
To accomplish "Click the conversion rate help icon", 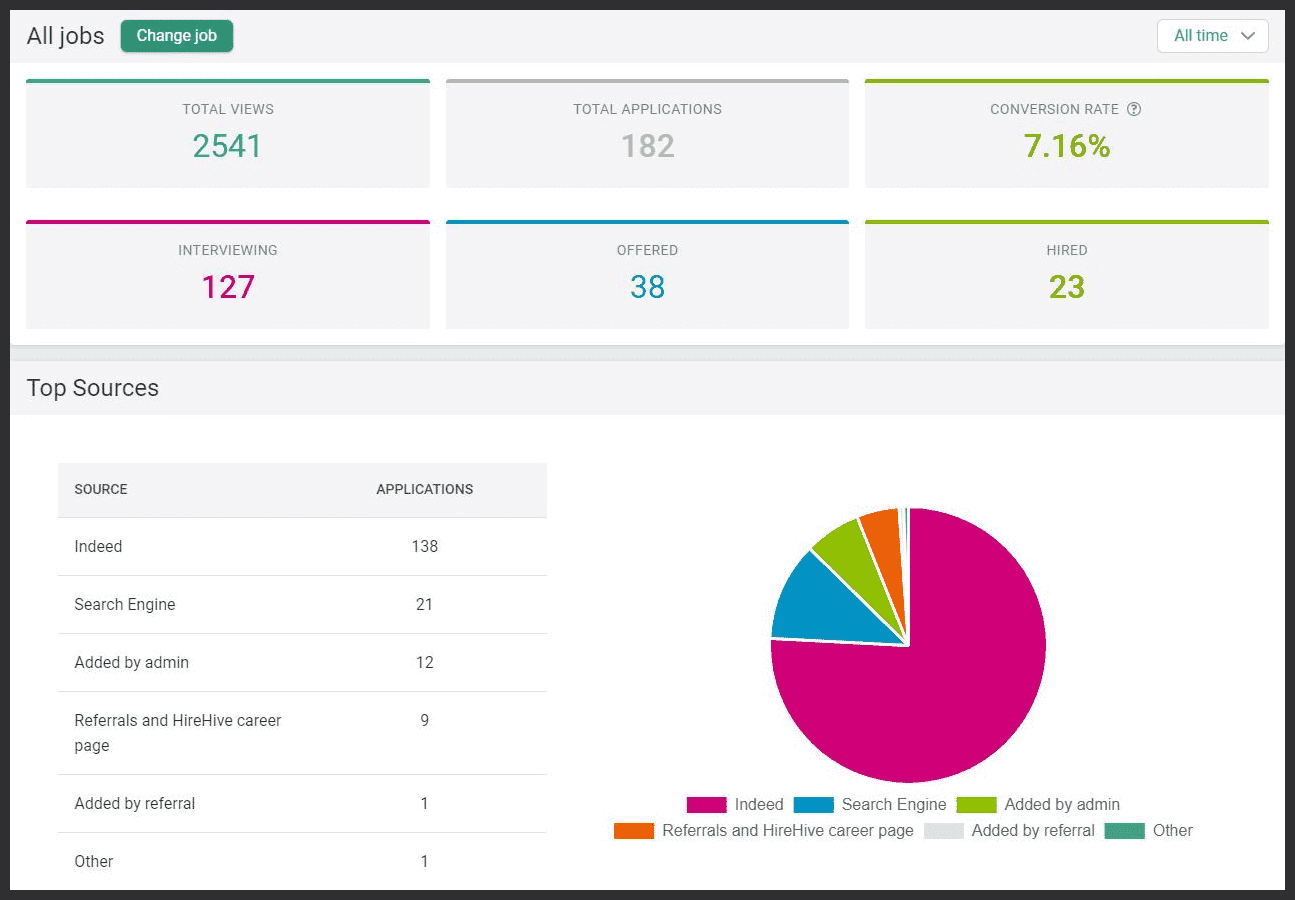I will pos(1133,110).
